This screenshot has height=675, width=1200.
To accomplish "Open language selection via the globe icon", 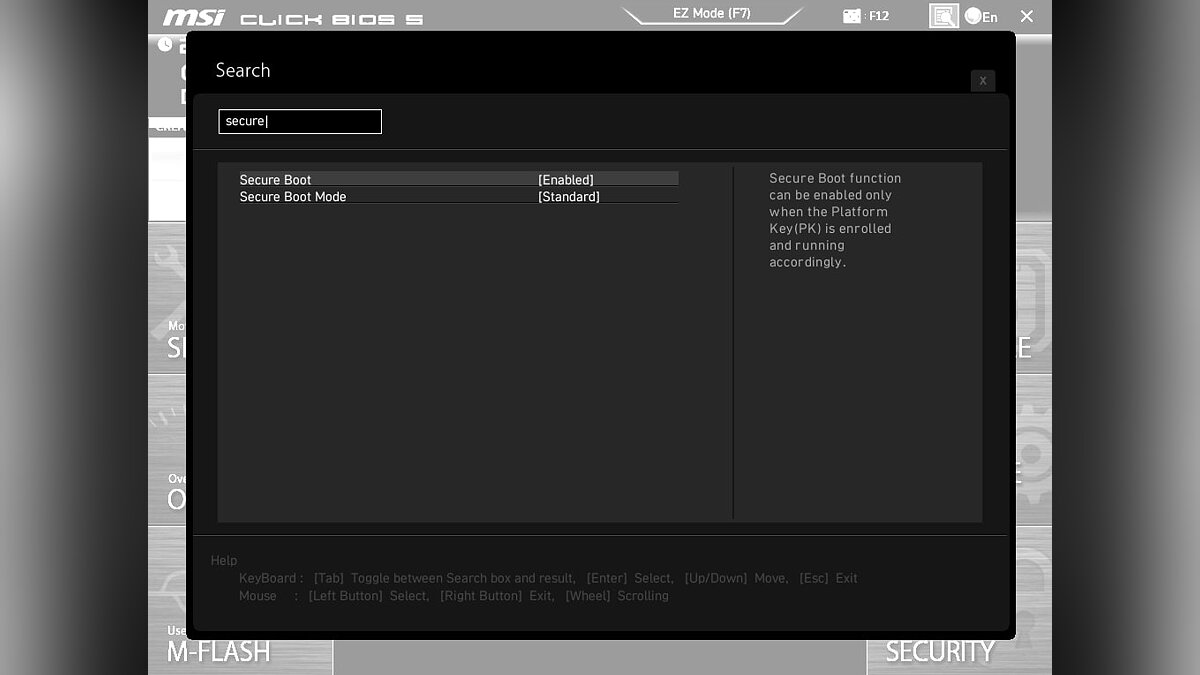I will 973,16.
